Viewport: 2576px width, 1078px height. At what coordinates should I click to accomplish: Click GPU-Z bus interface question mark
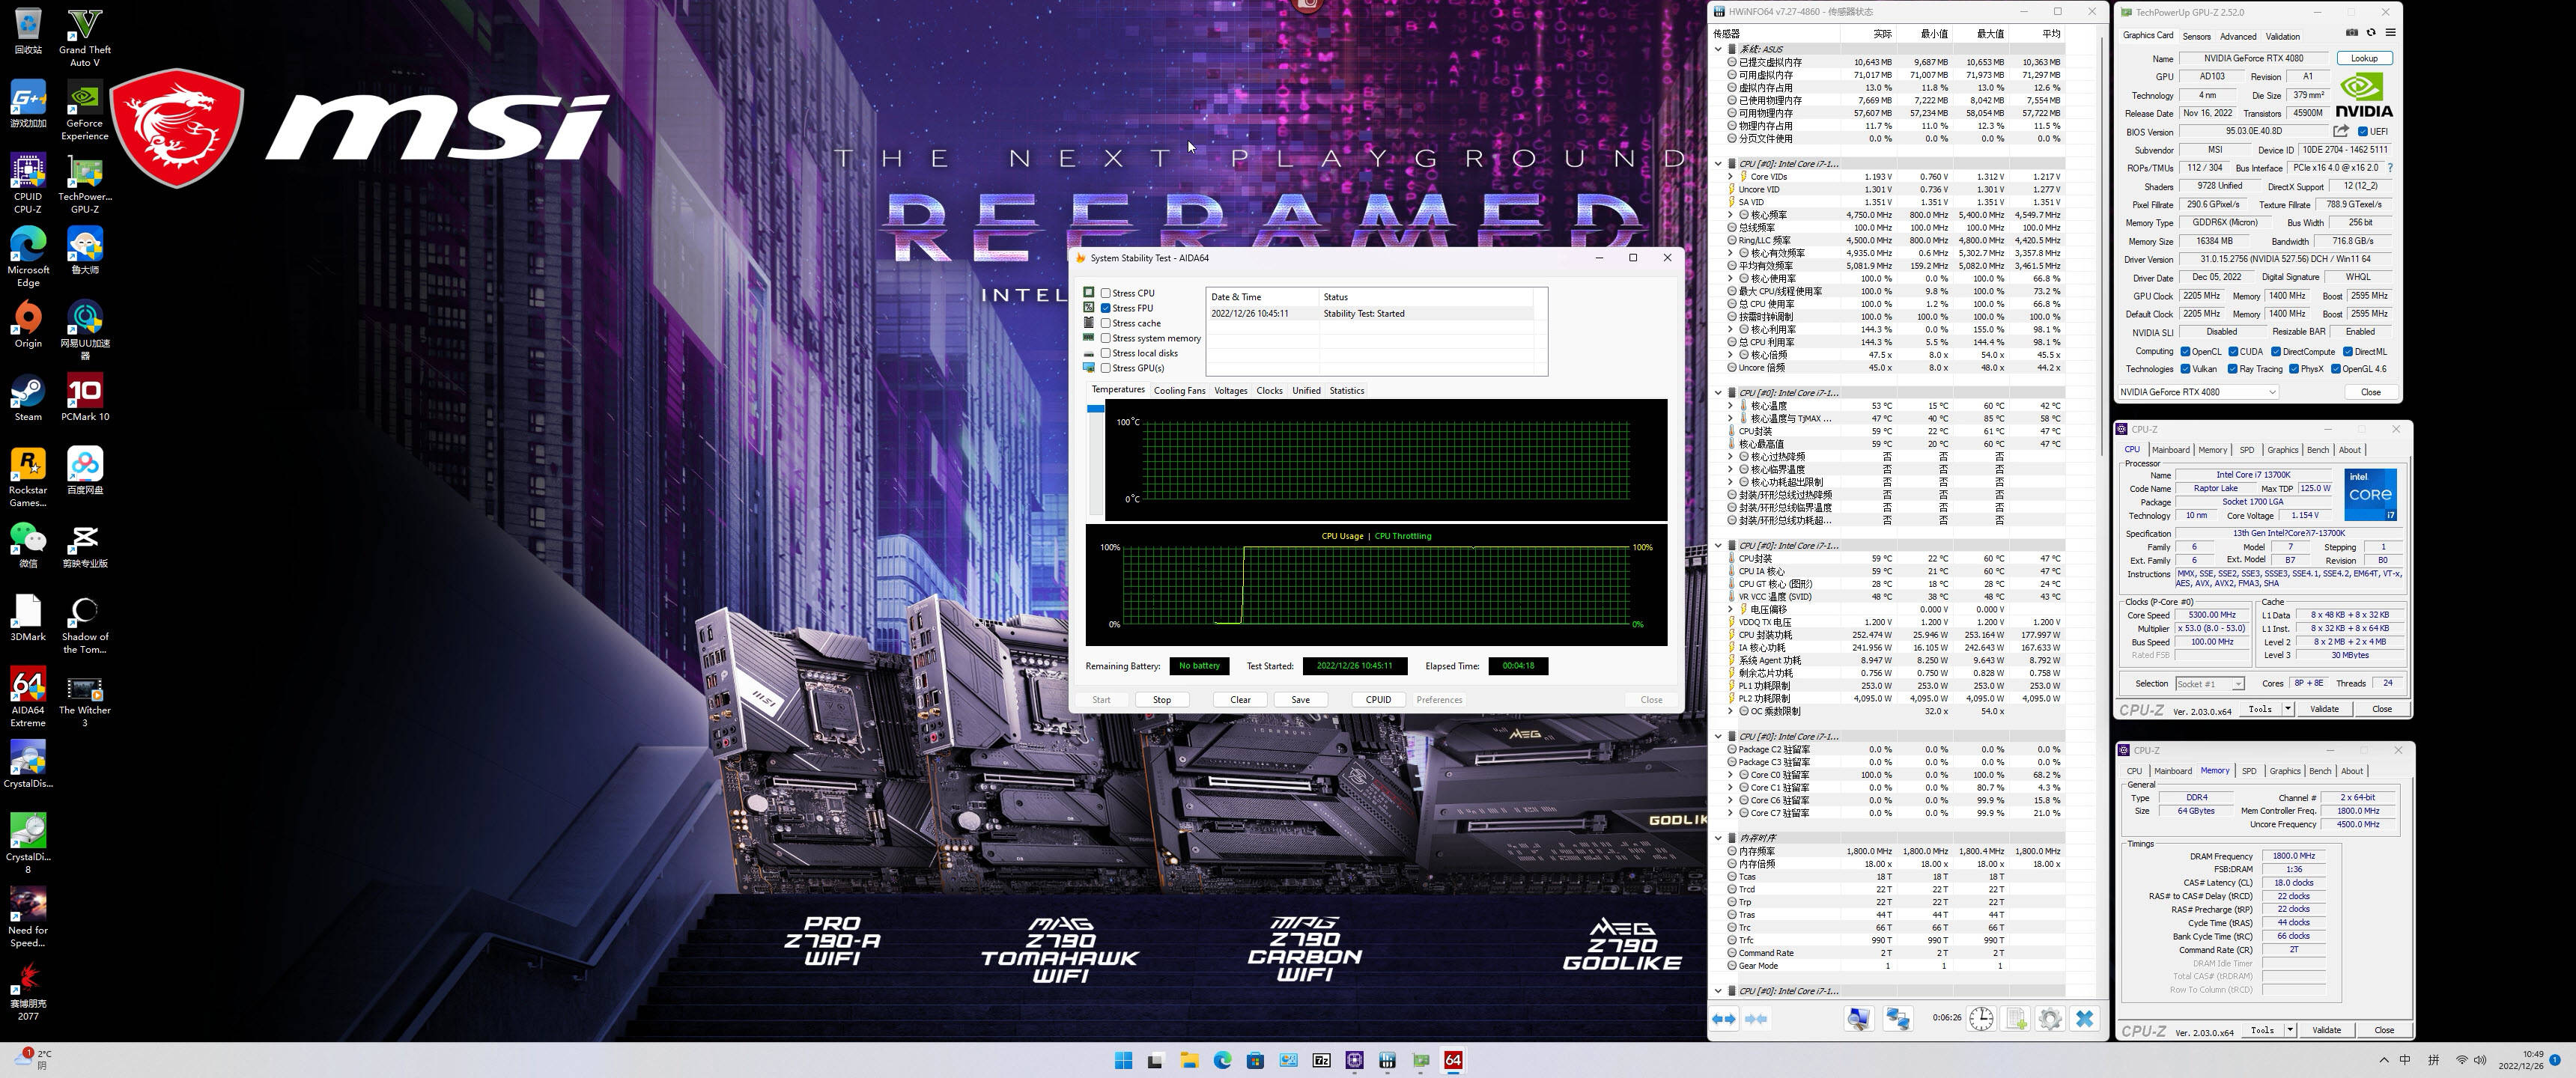[x=2390, y=168]
